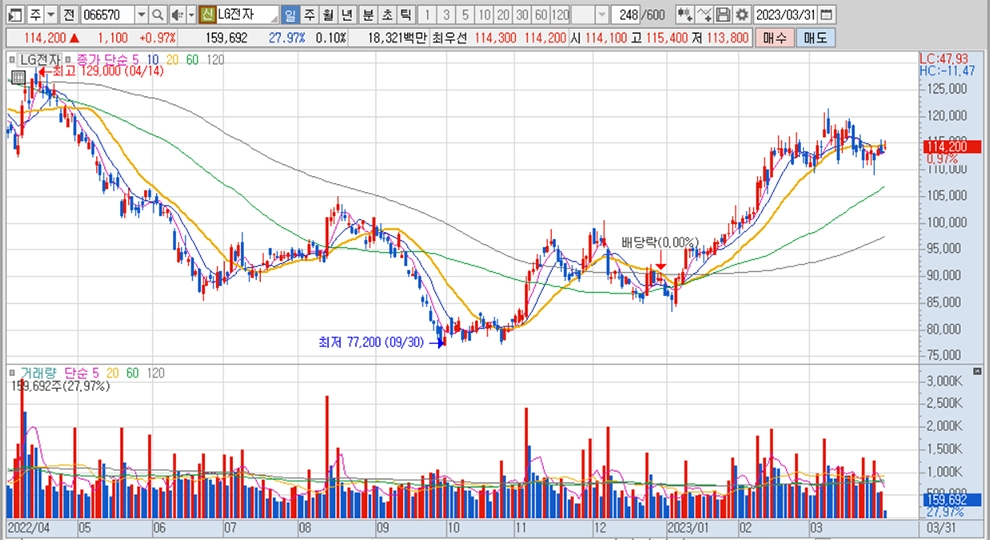Select interval button 10
The height and width of the screenshot is (540, 990).
tap(484, 14)
